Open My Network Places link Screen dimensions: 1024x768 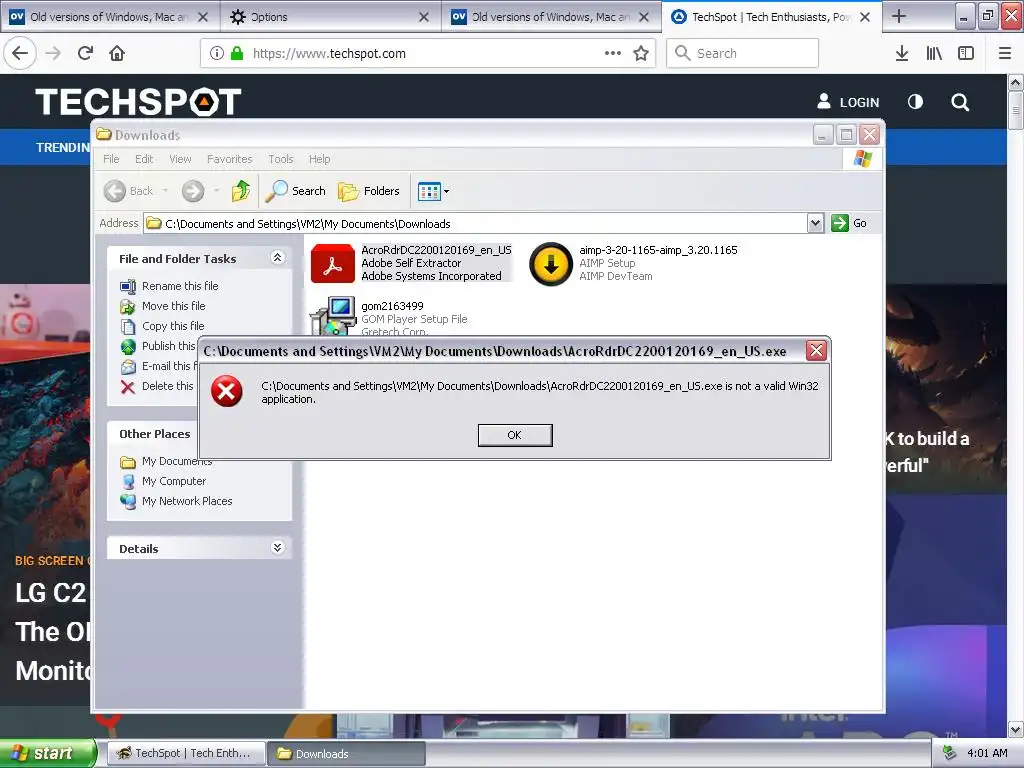[187, 502]
